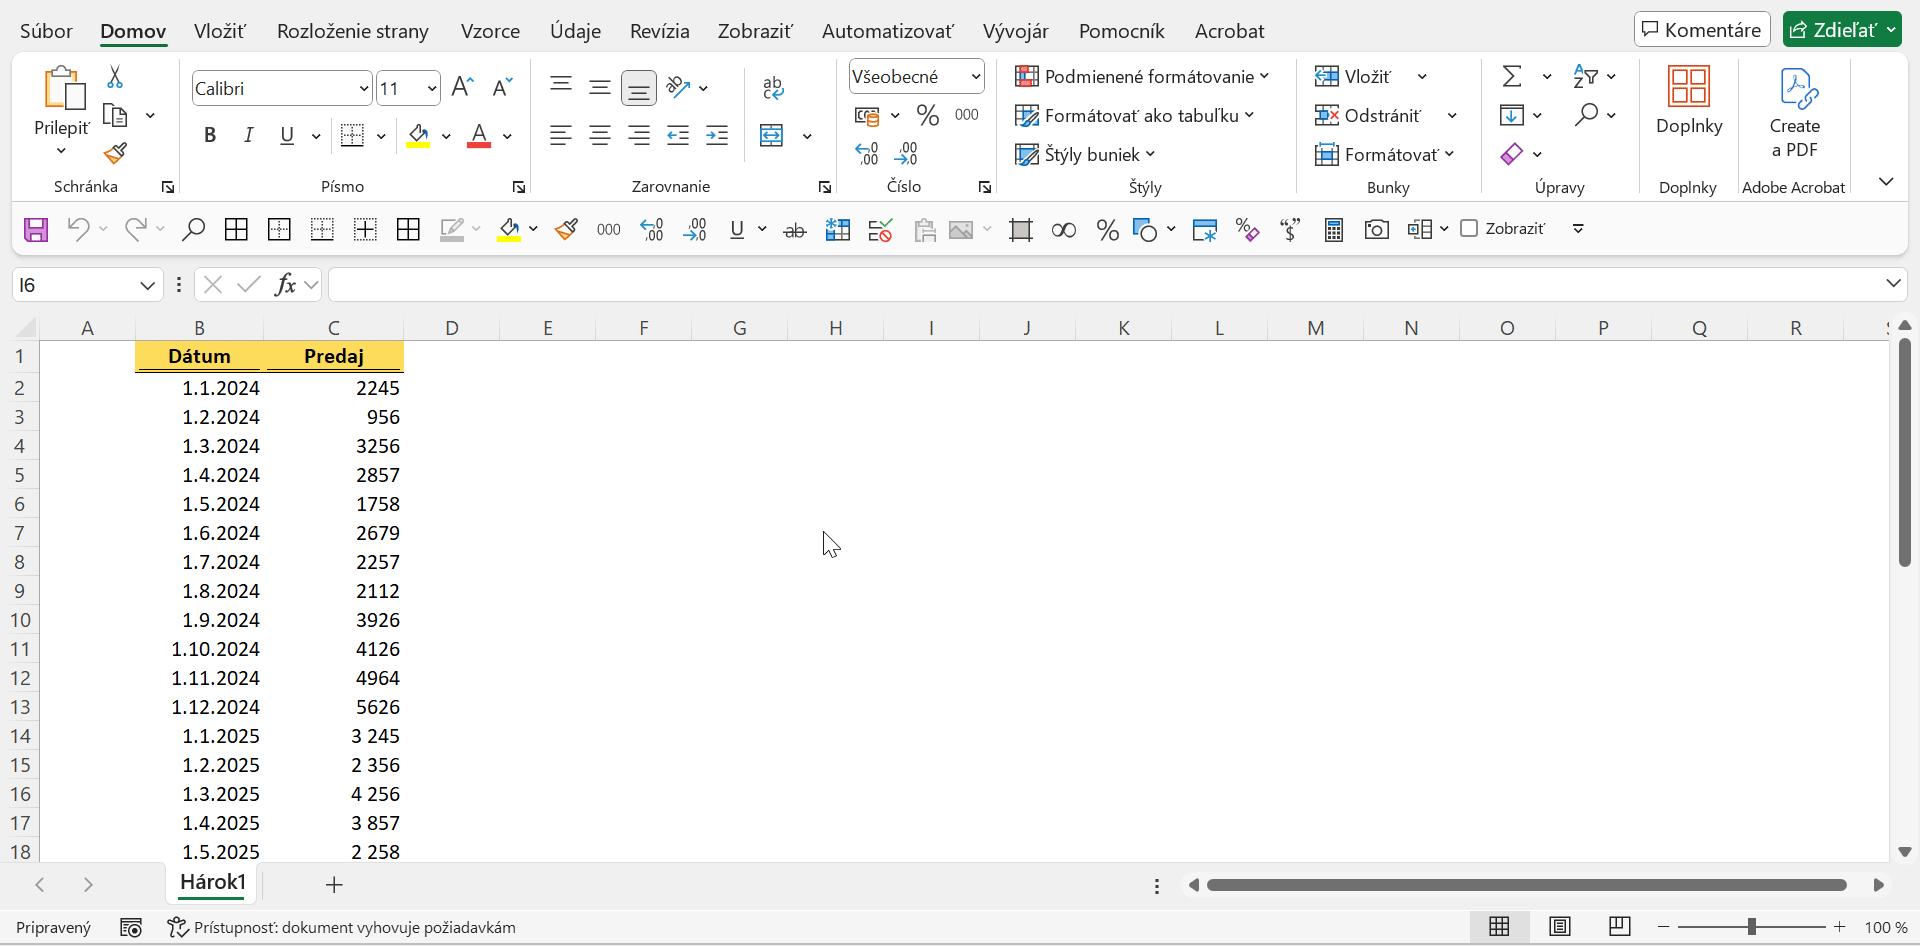Image resolution: width=1920 pixels, height=946 pixels.
Task: Click the Camera icon on quick access toolbar
Action: coord(1376,229)
